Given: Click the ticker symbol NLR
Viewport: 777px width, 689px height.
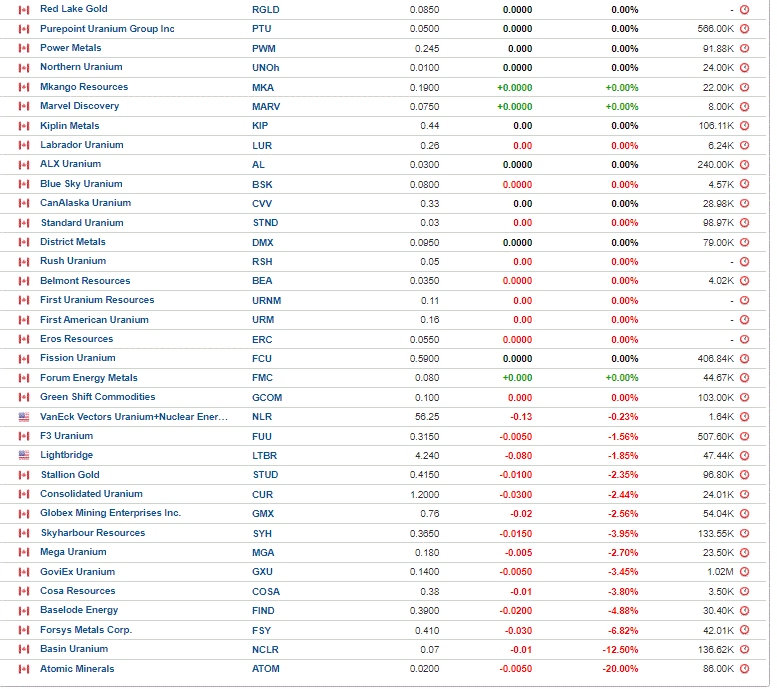Looking at the screenshot, I should click(x=262, y=417).
